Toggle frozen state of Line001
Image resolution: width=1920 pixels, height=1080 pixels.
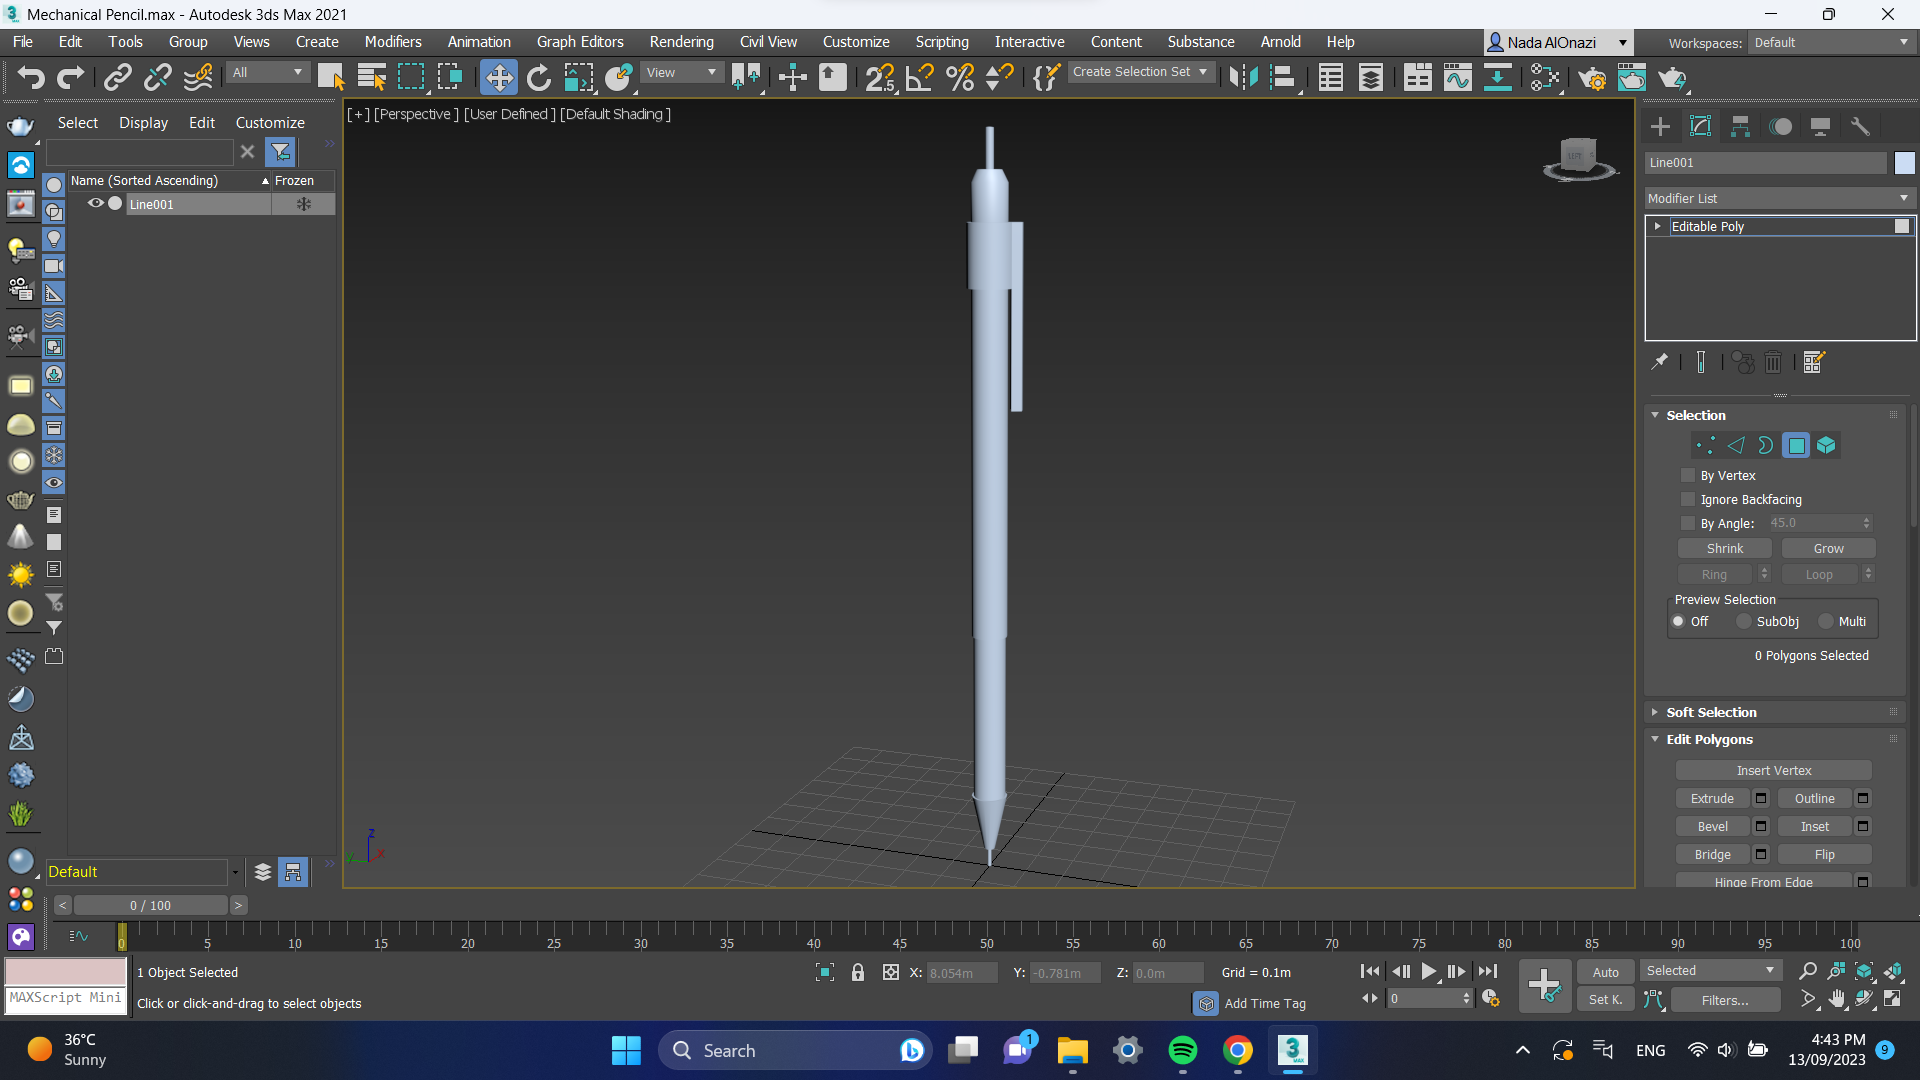point(304,204)
